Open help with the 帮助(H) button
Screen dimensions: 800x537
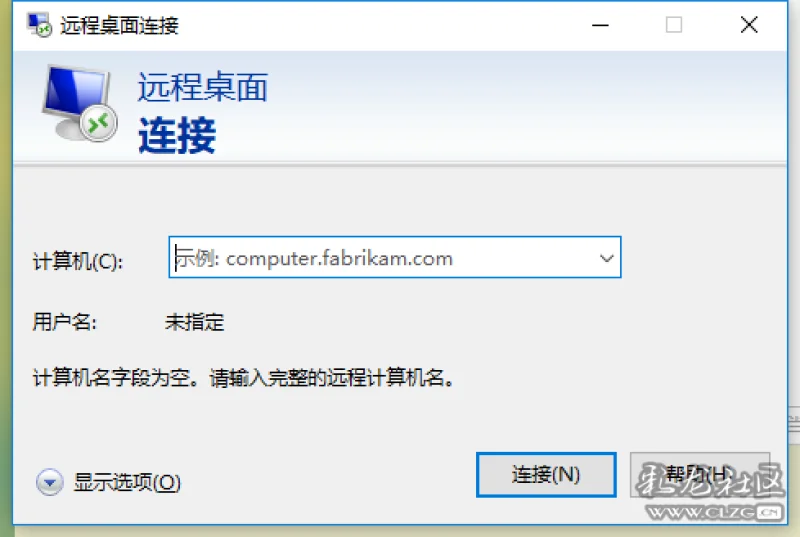pyautogui.click(x=699, y=475)
